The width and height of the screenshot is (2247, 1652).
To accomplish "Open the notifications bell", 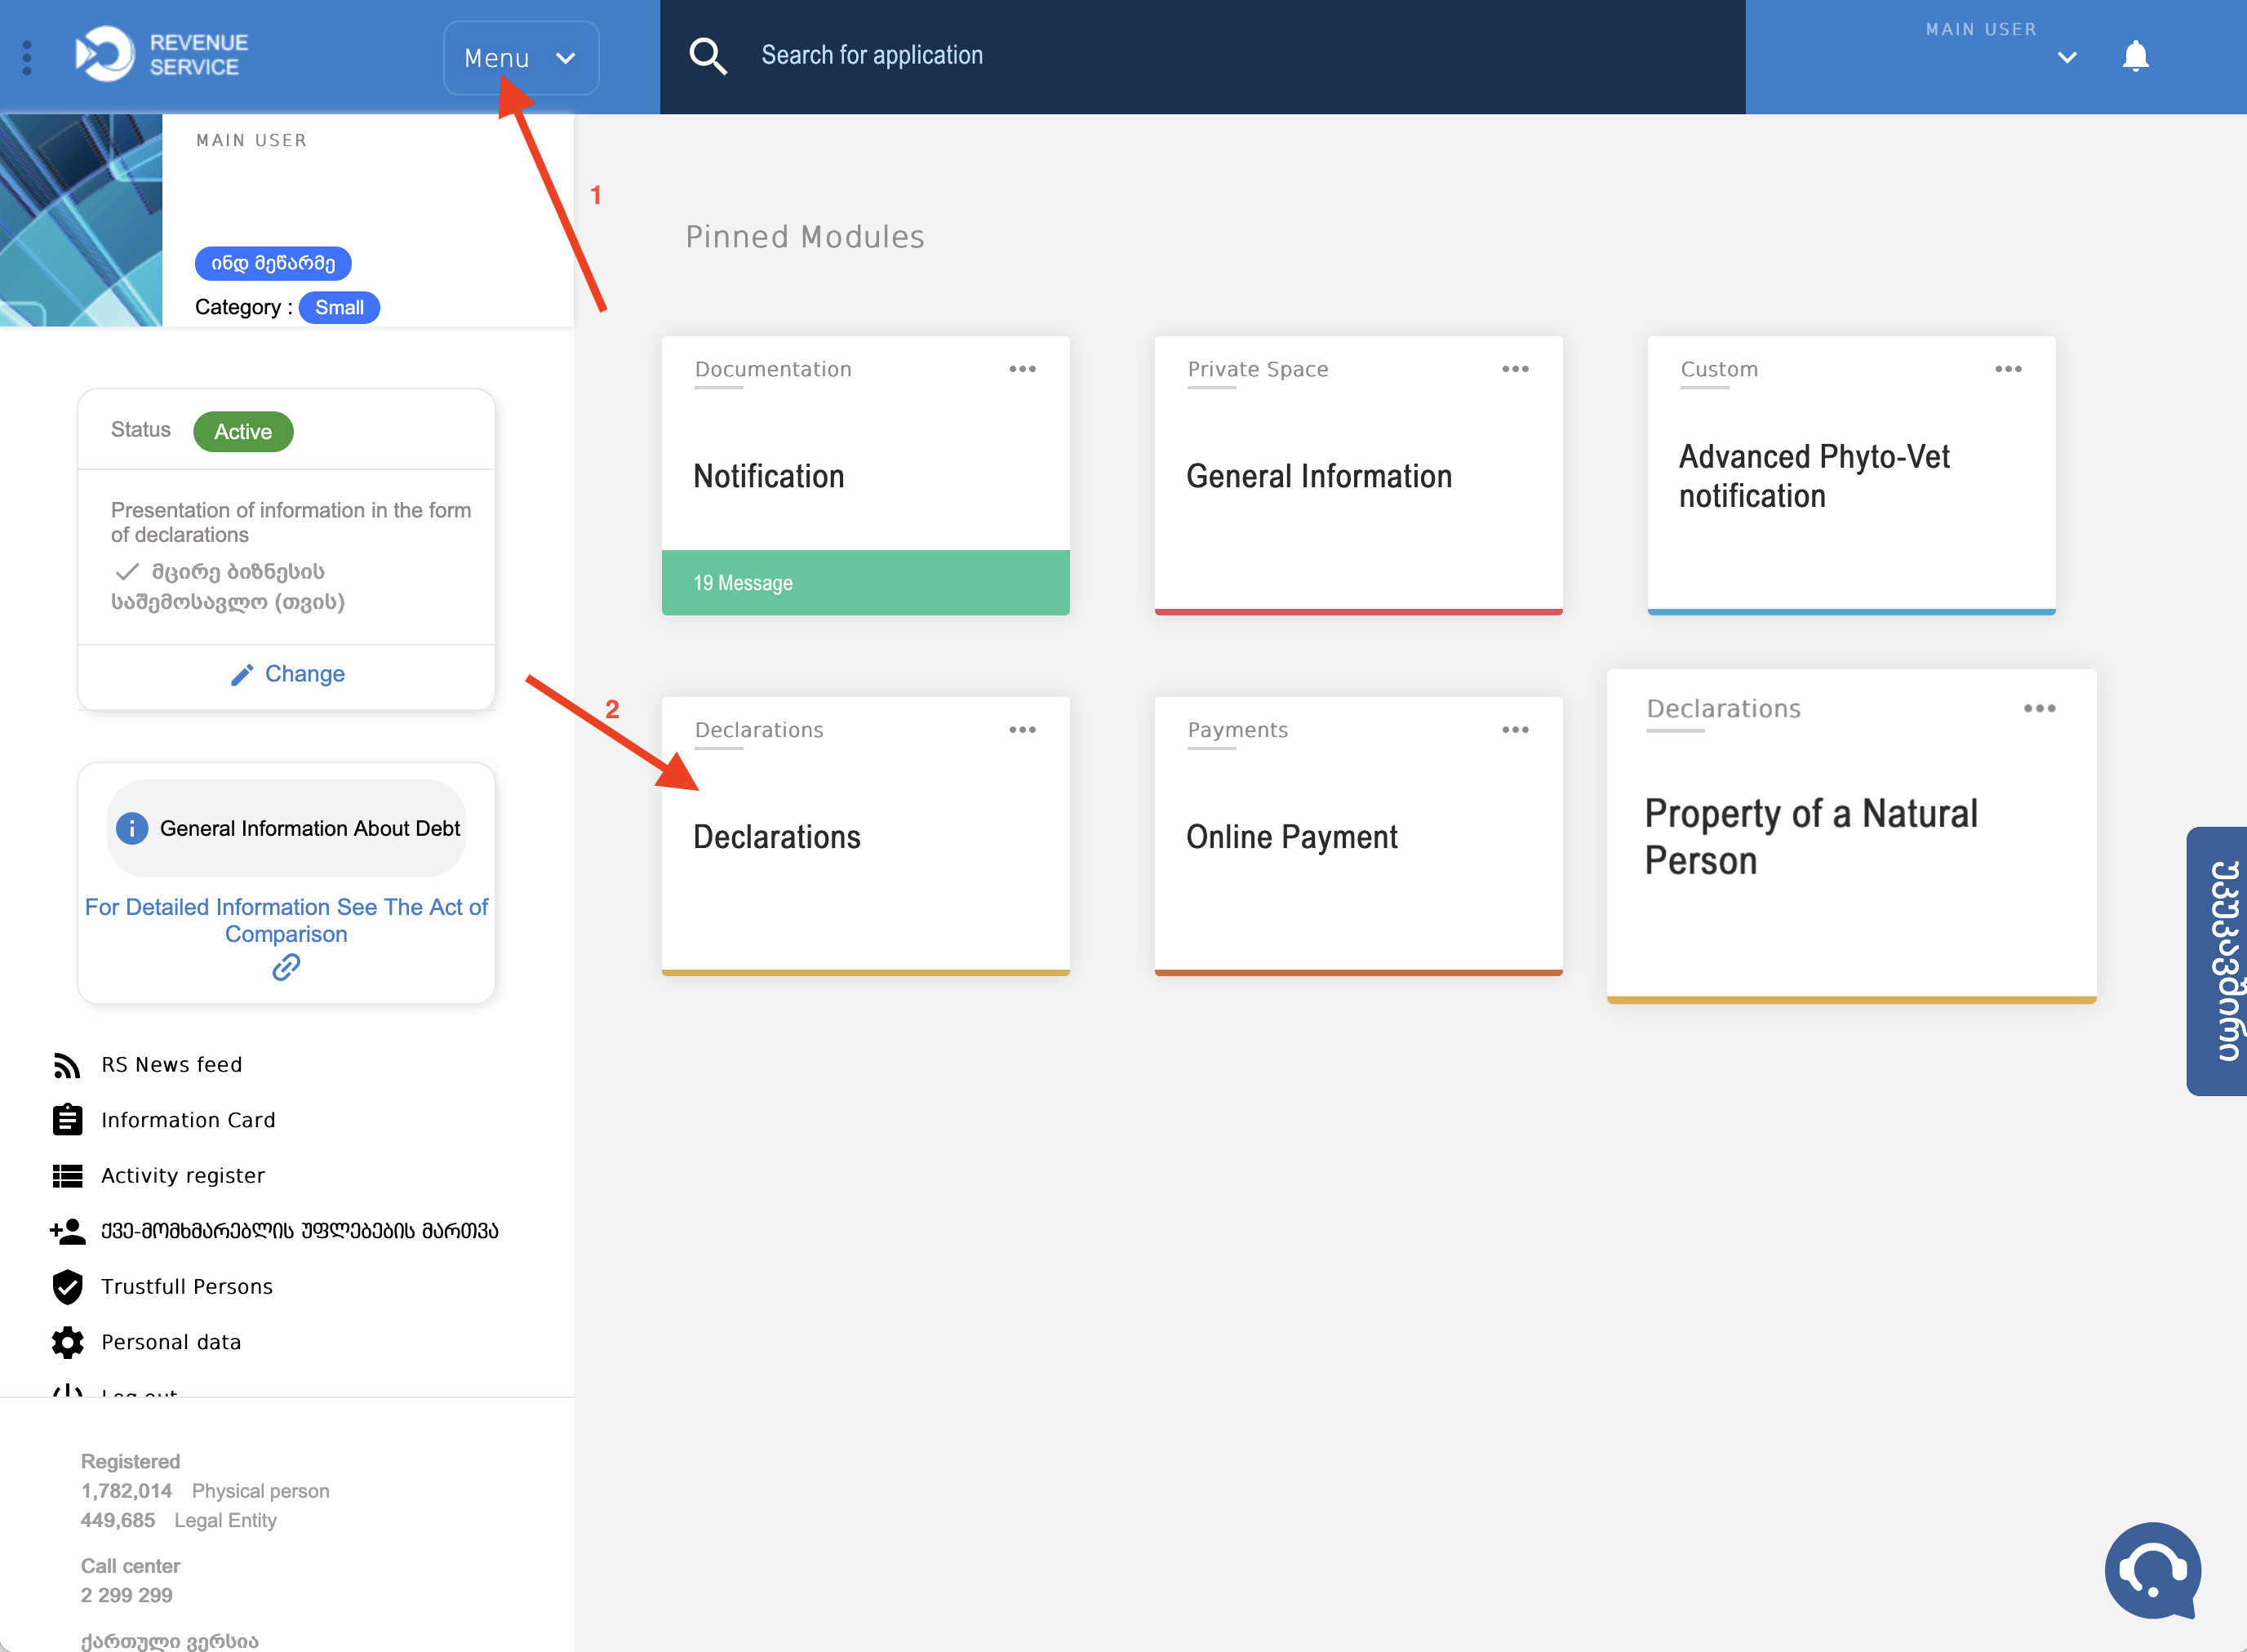I will point(2135,56).
